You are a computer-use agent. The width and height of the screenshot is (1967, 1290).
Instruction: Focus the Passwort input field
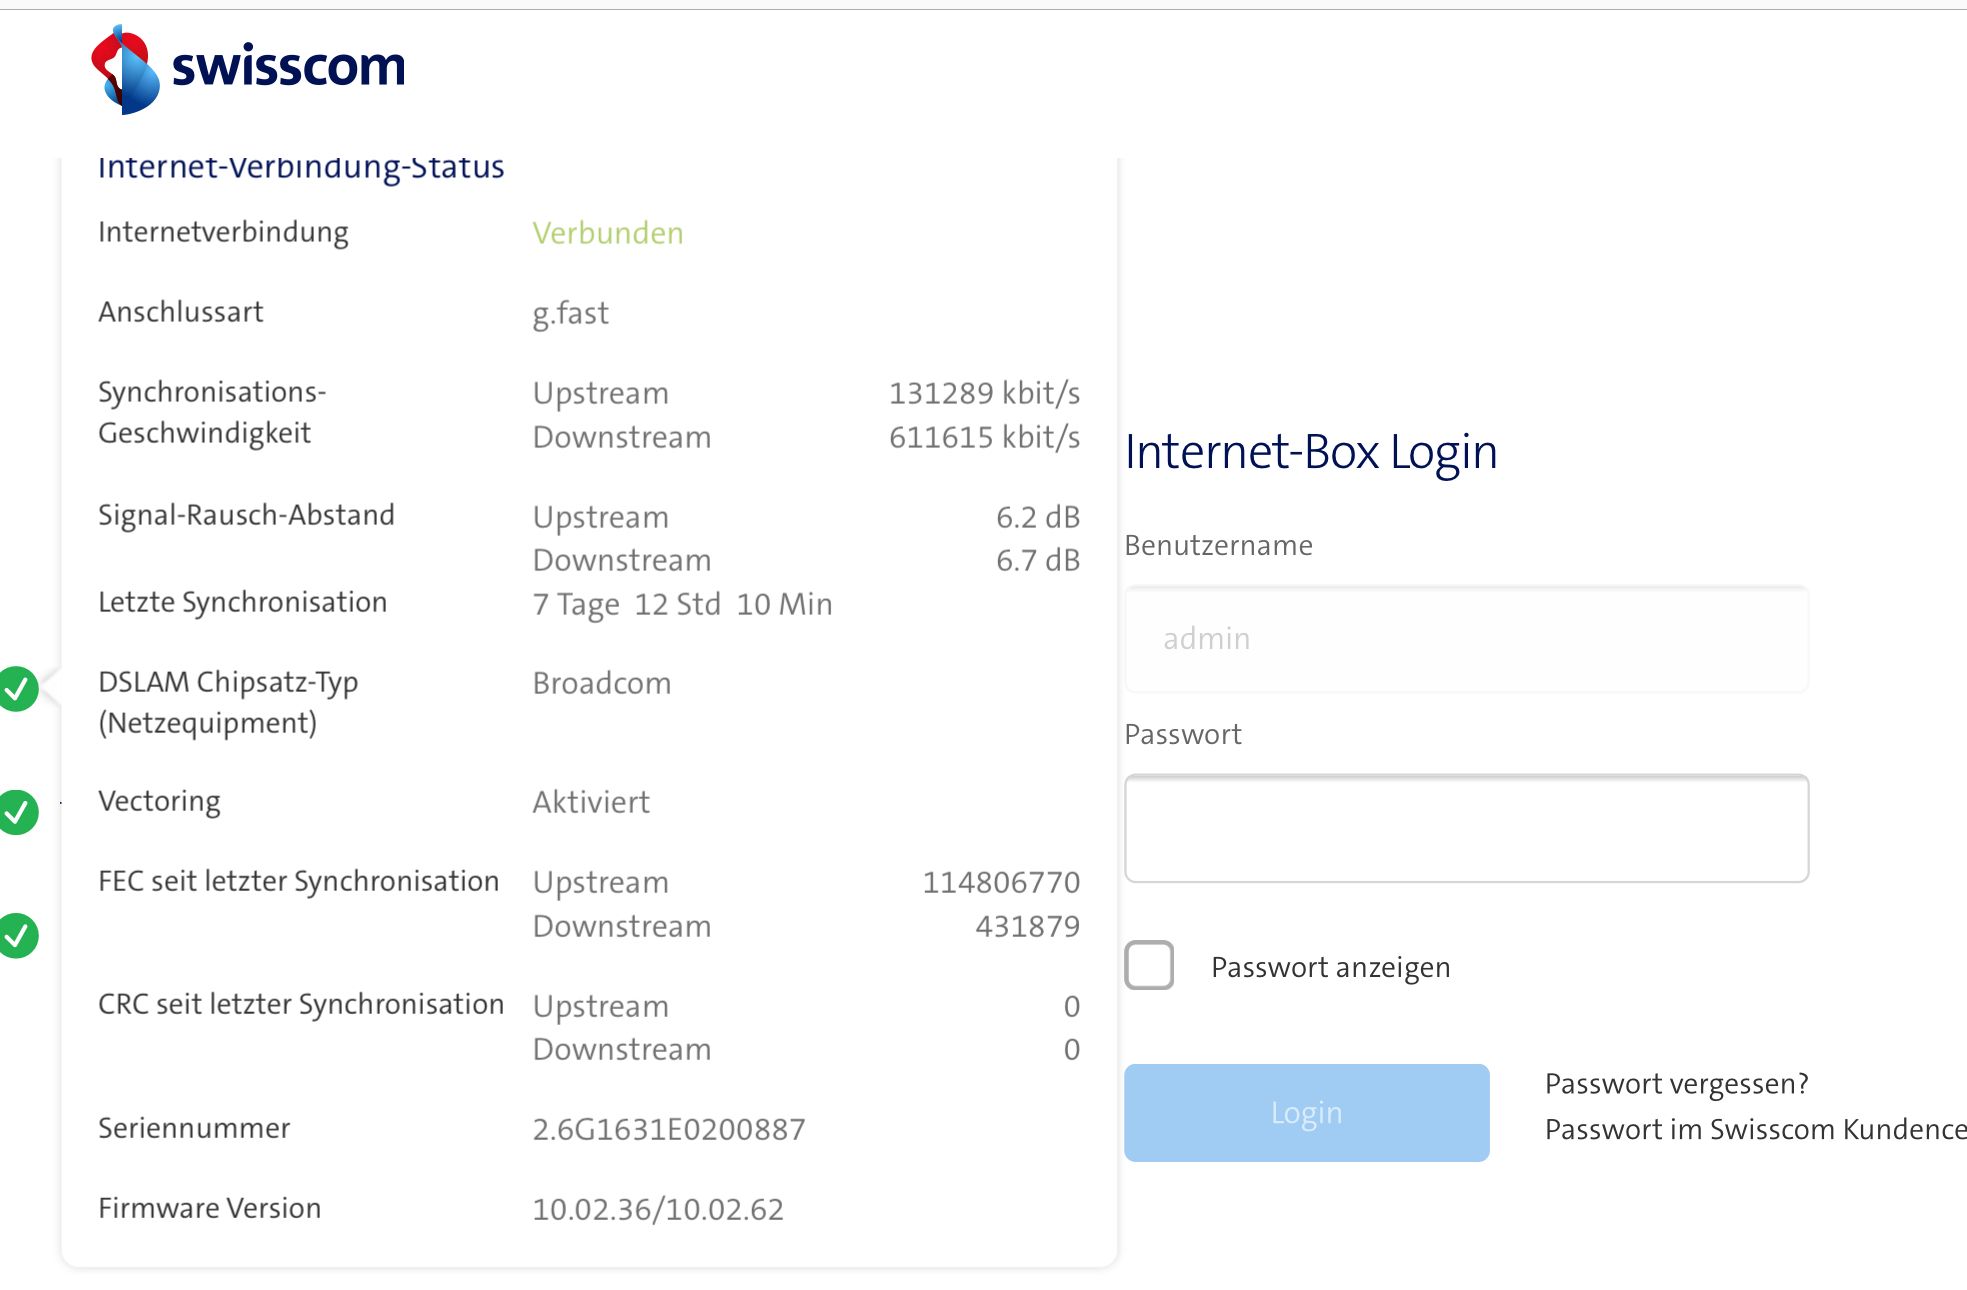point(1466,828)
